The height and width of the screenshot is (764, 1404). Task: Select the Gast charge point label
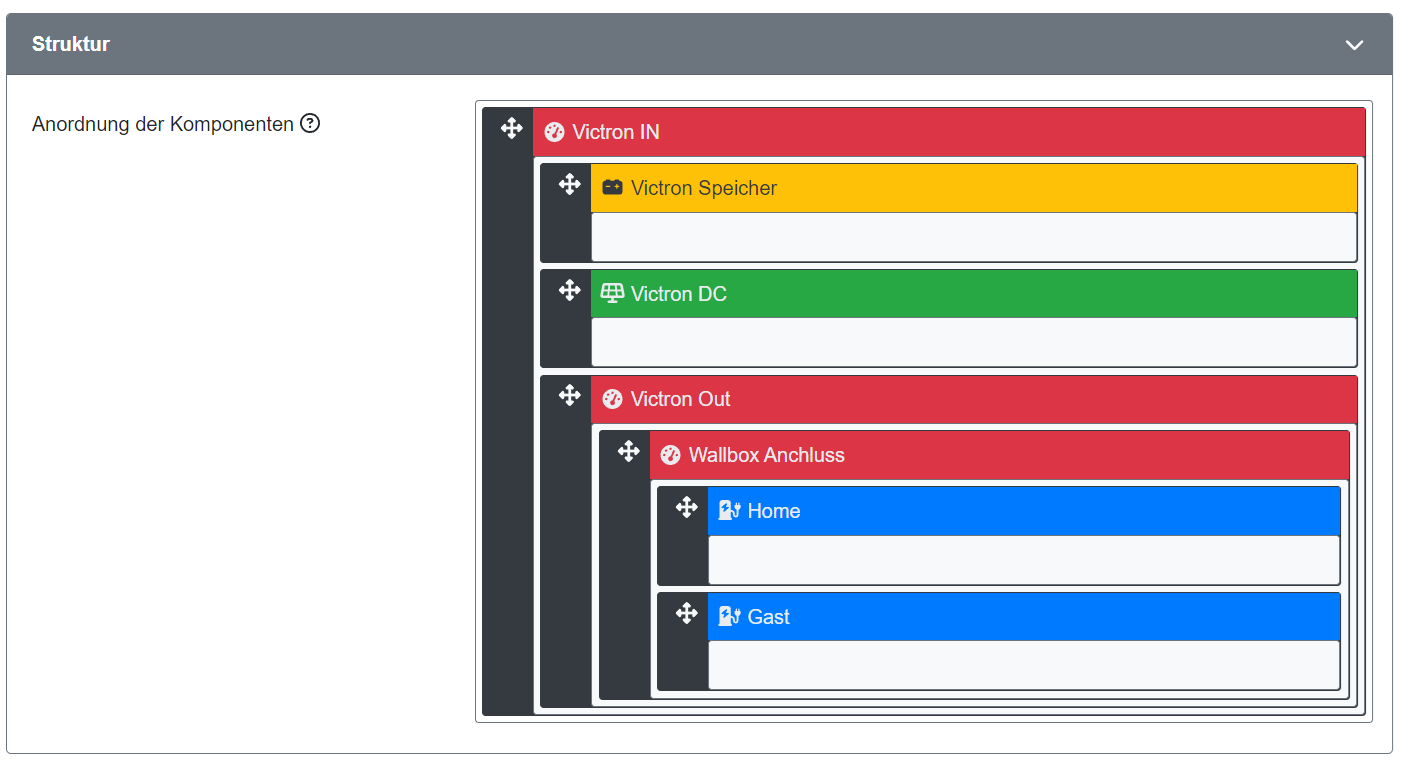(x=768, y=617)
